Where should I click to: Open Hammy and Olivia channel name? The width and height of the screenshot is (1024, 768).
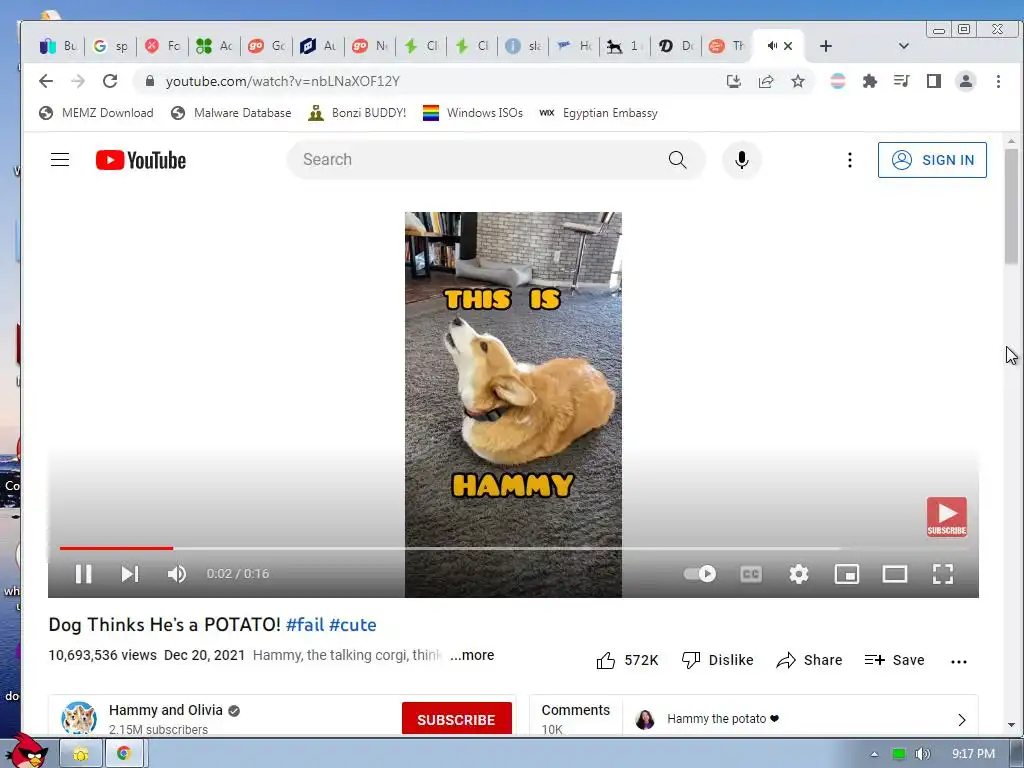(x=166, y=710)
